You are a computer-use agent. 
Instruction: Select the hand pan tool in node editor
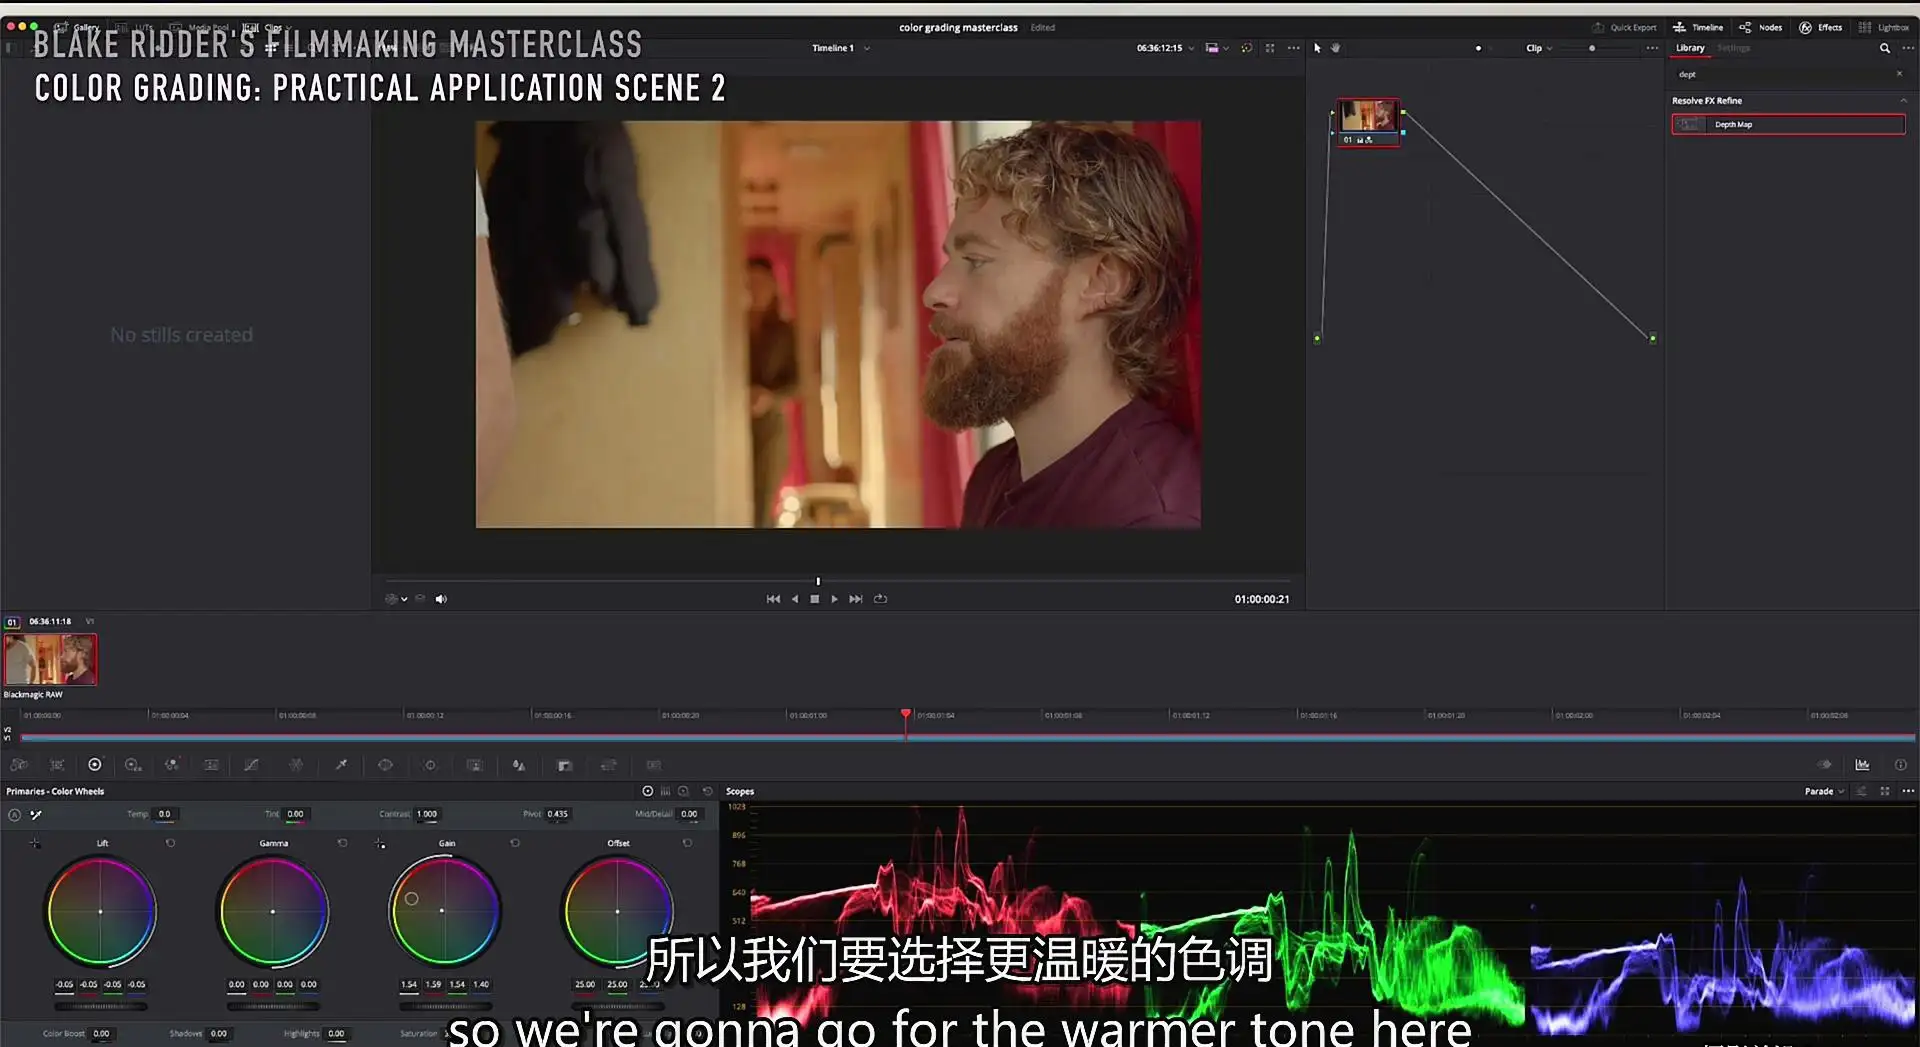coord(1335,48)
